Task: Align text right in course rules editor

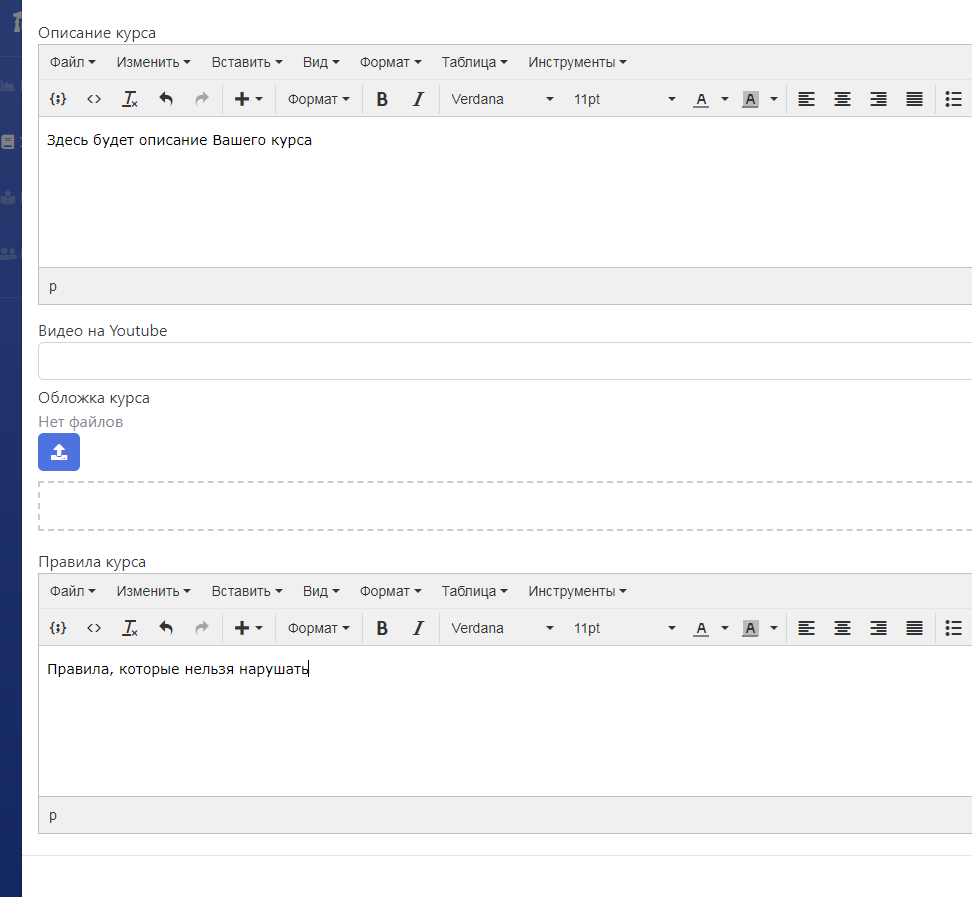Action: tap(878, 628)
